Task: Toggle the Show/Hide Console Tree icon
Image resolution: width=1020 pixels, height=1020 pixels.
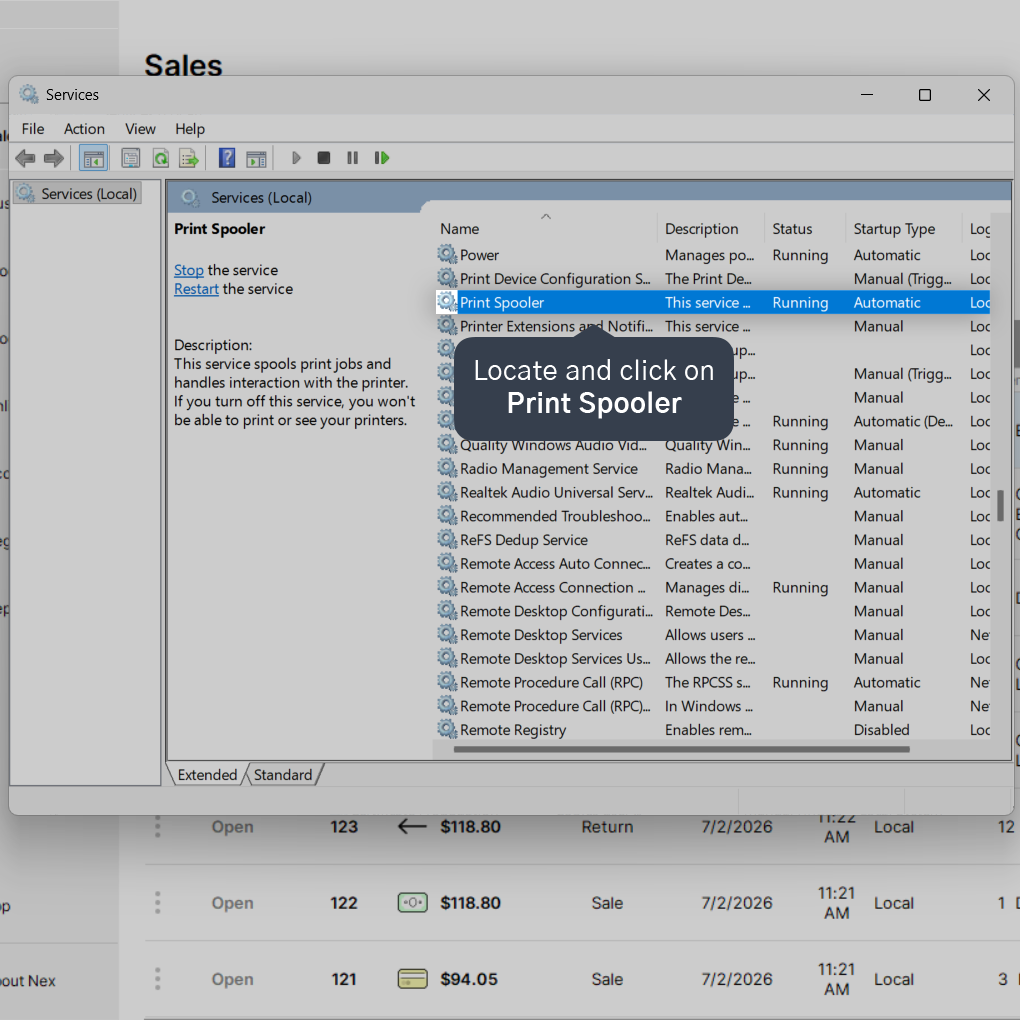Action: (94, 158)
